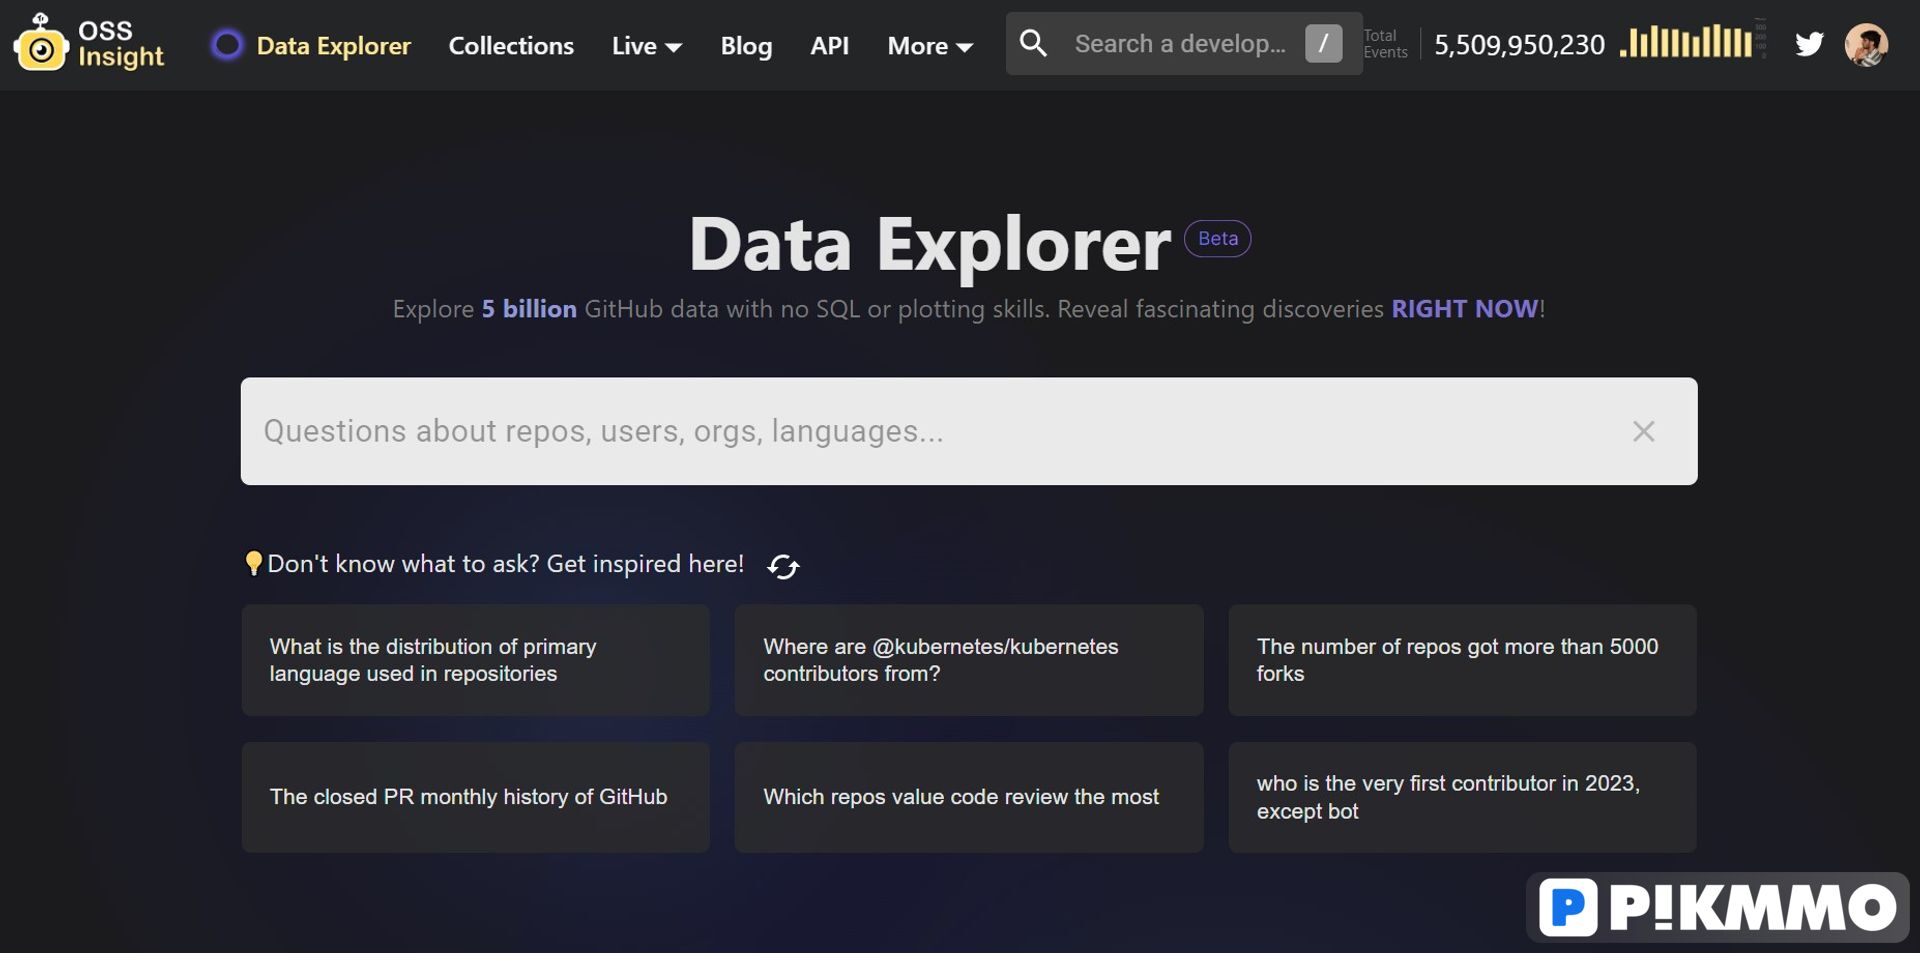Select repos value code review question
This screenshot has width=1920, height=953.
click(x=968, y=797)
